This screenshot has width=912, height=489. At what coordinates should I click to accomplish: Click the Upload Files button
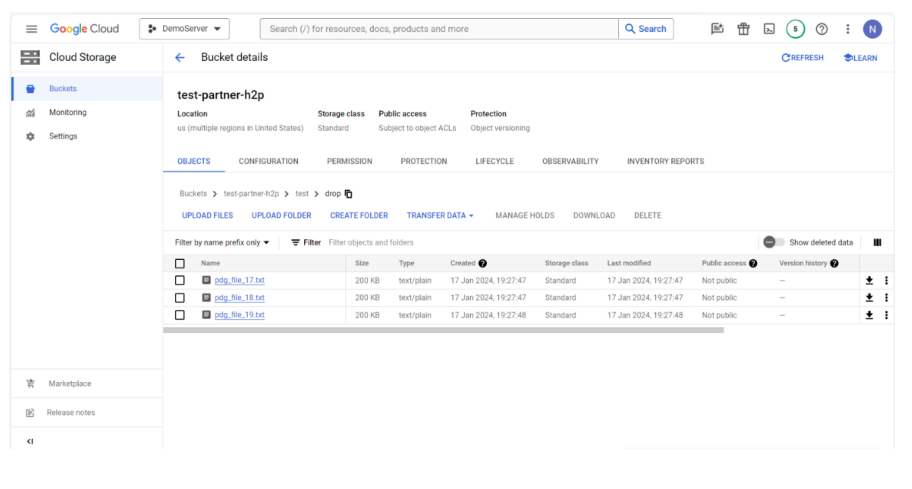[x=207, y=216]
